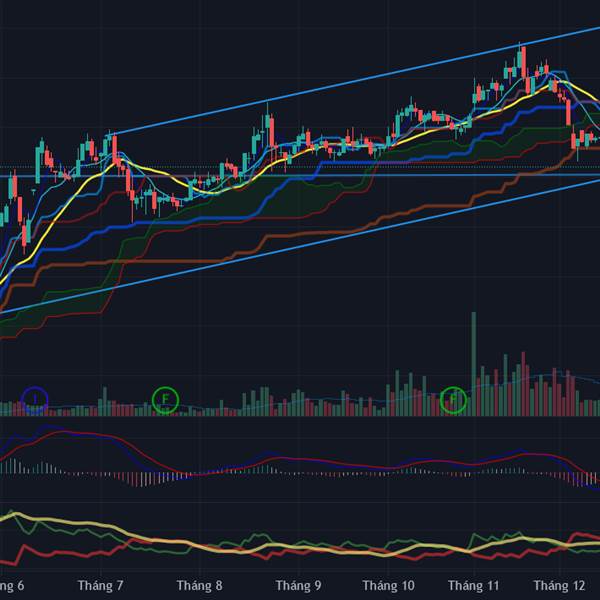Open the blue circle event marker in June
Screen dimensions: 600x600
point(35,400)
